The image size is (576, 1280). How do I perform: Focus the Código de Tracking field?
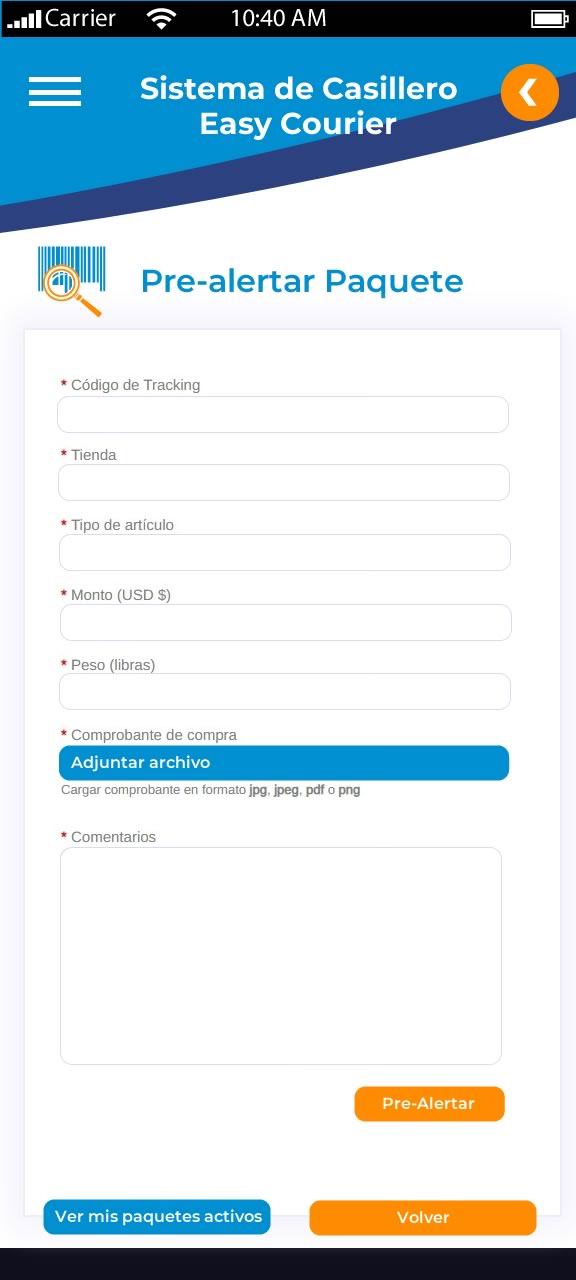tap(283, 414)
